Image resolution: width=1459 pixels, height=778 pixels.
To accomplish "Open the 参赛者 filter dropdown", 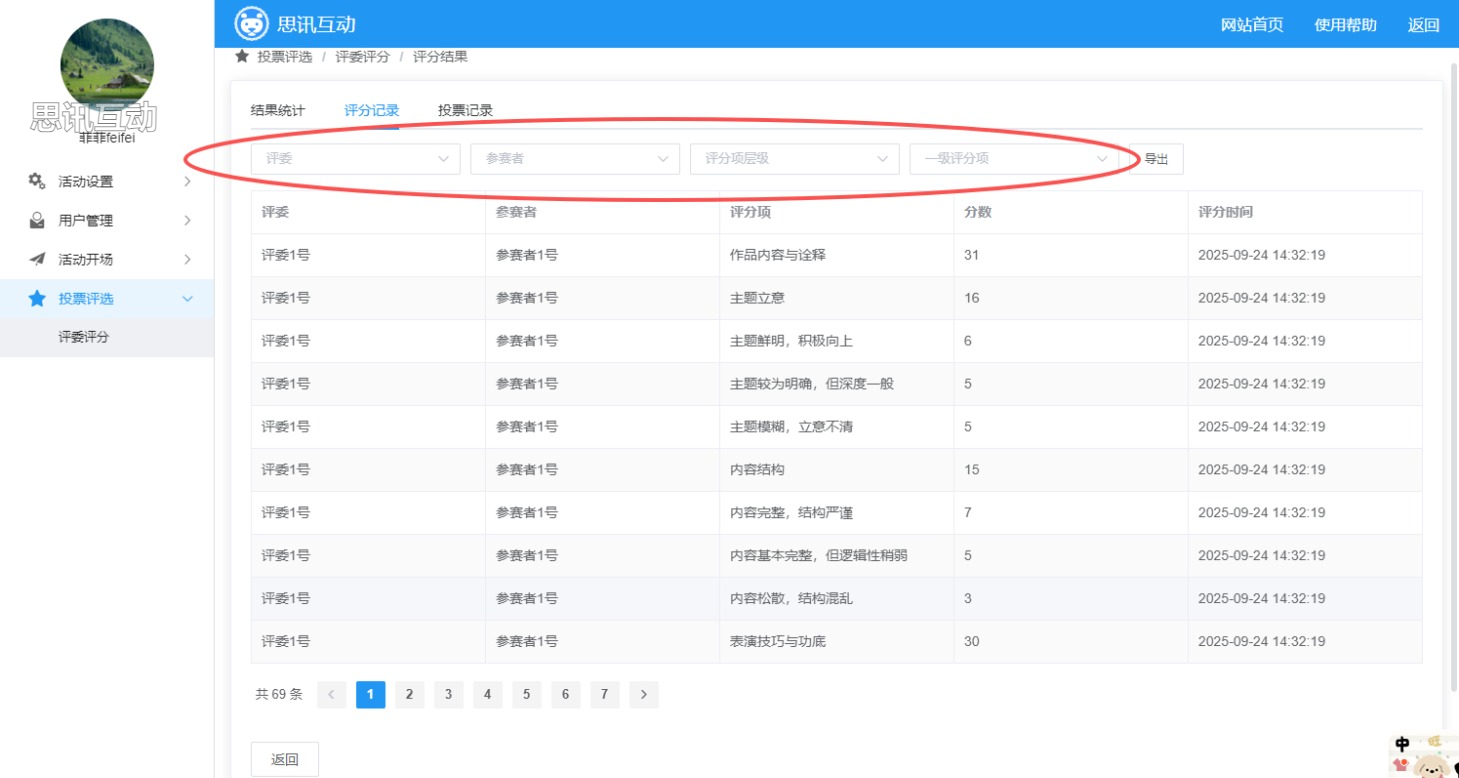I will coord(575,159).
